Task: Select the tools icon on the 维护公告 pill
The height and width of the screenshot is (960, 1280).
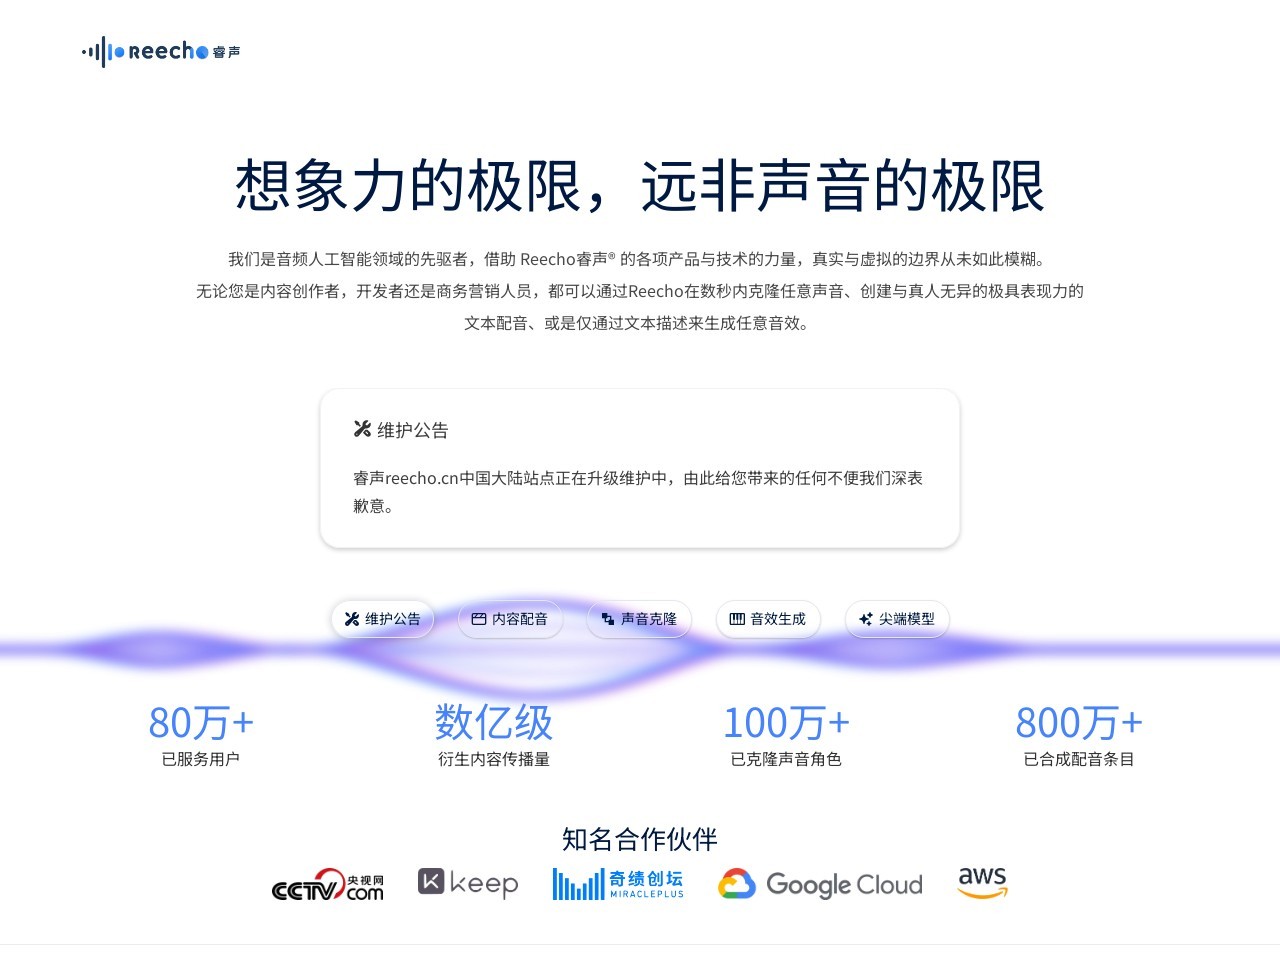Action: click(352, 619)
